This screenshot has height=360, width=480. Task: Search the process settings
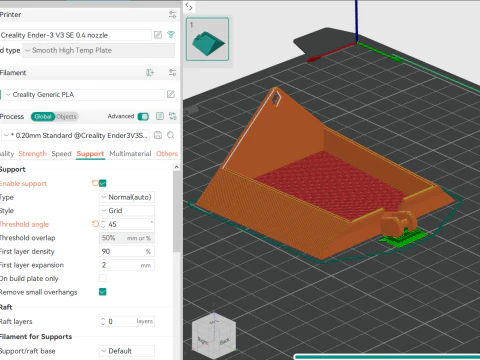[171, 135]
